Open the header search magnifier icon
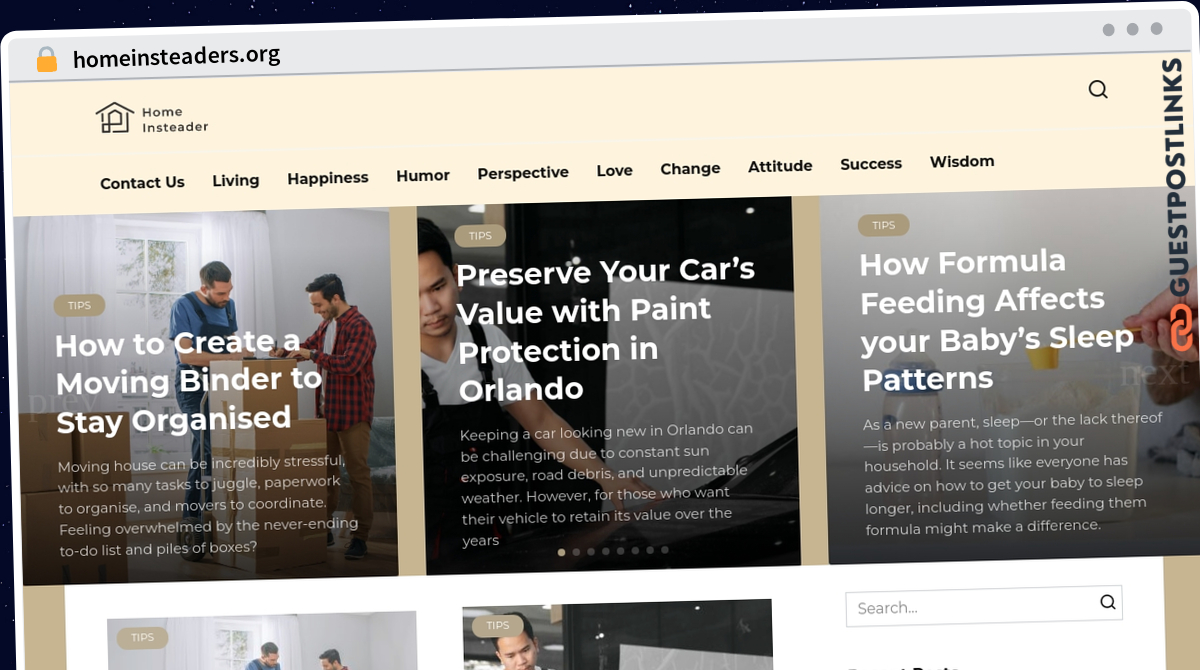 click(x=1098, y=89)
